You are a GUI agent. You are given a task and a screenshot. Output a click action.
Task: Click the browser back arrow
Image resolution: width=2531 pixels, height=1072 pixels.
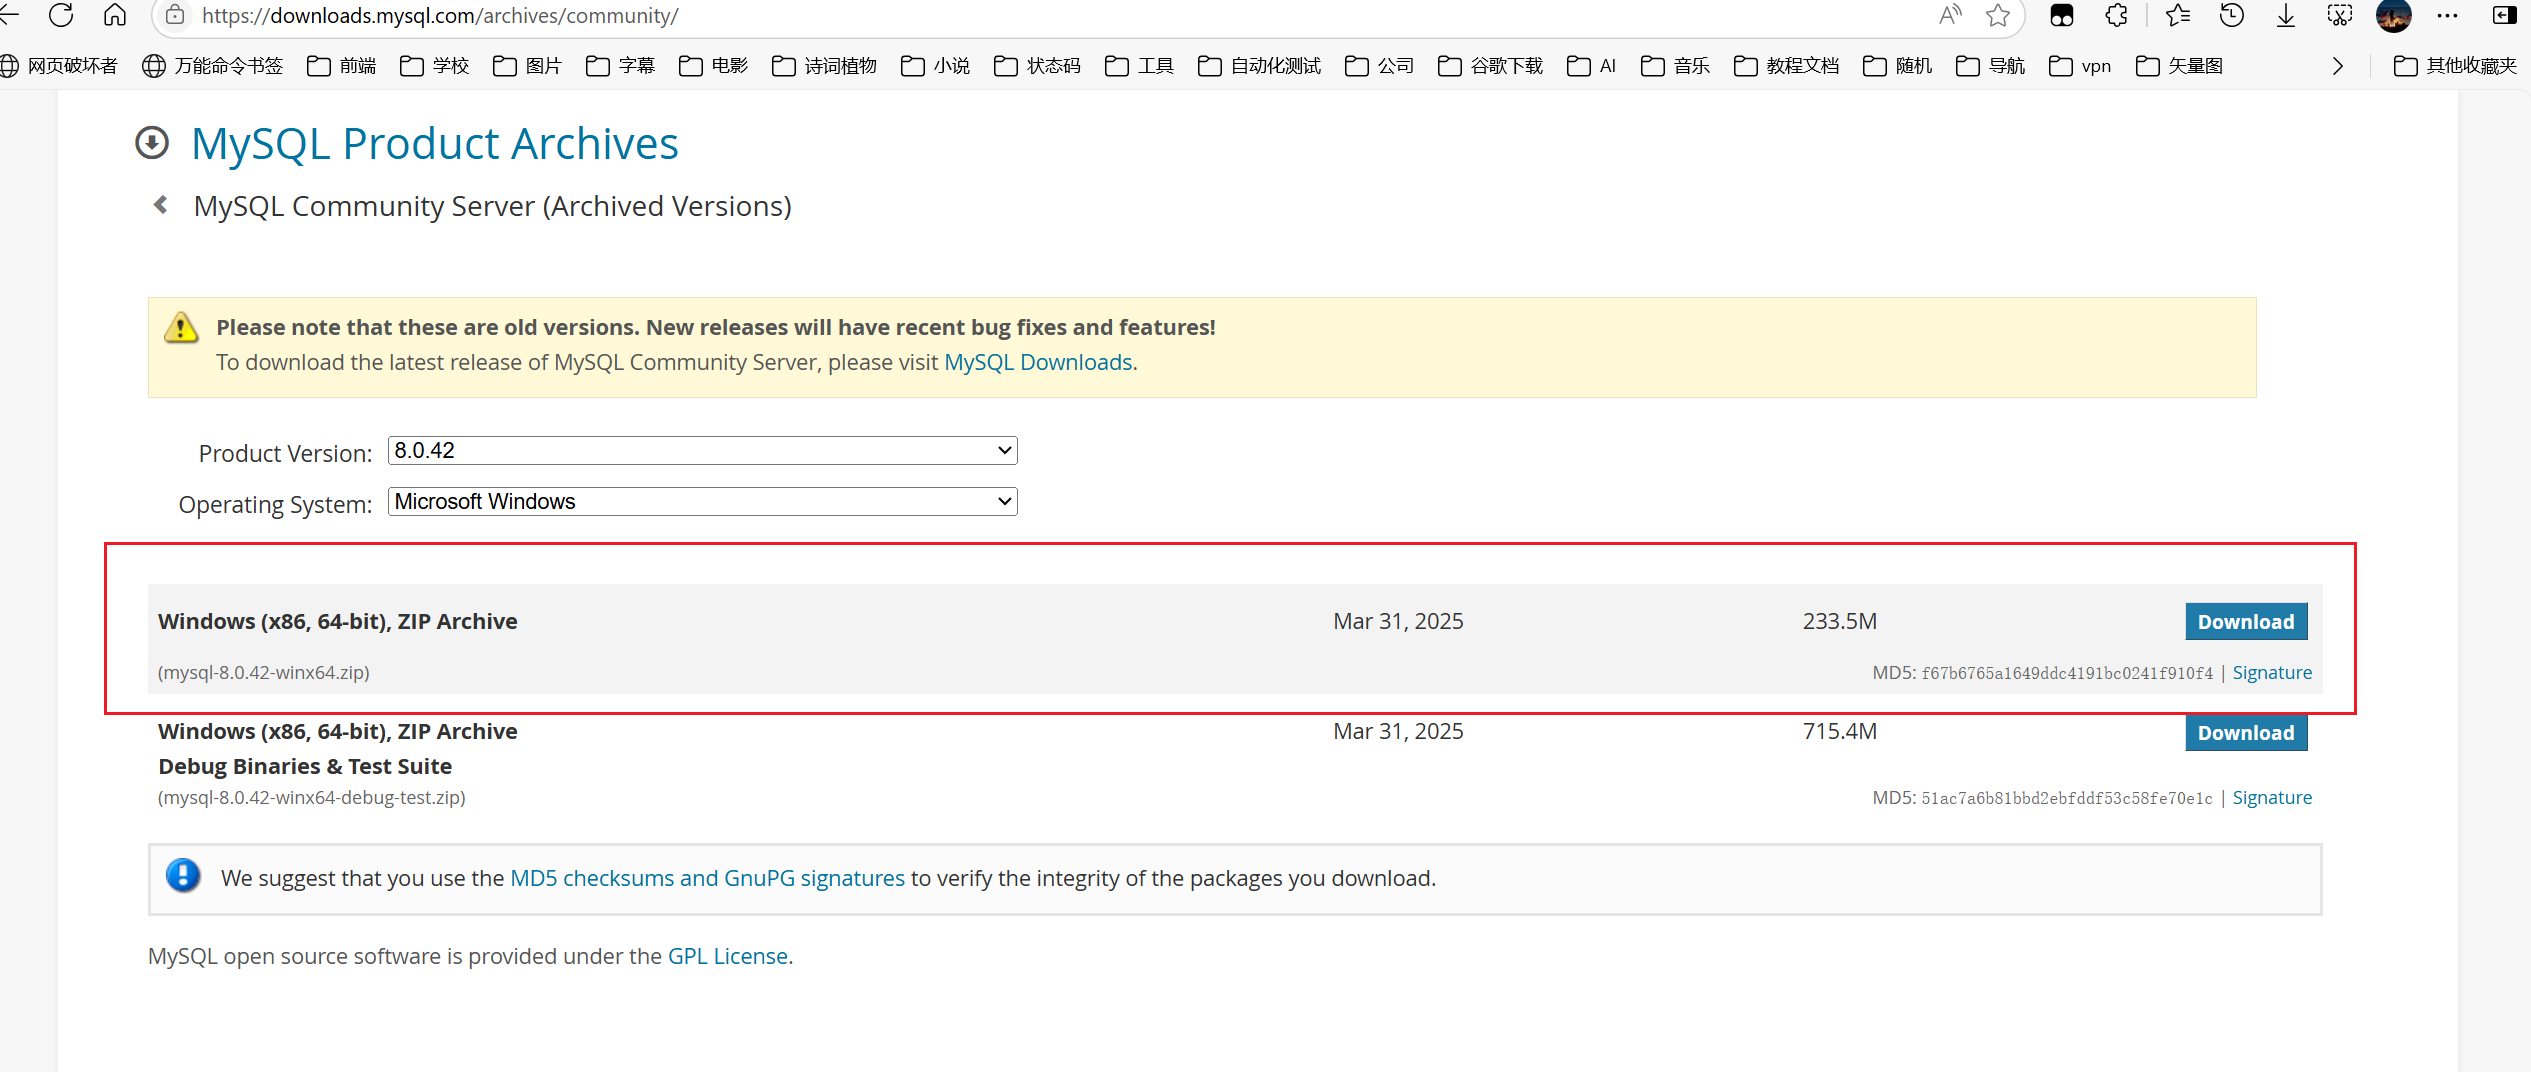click(x=10, y=15)
